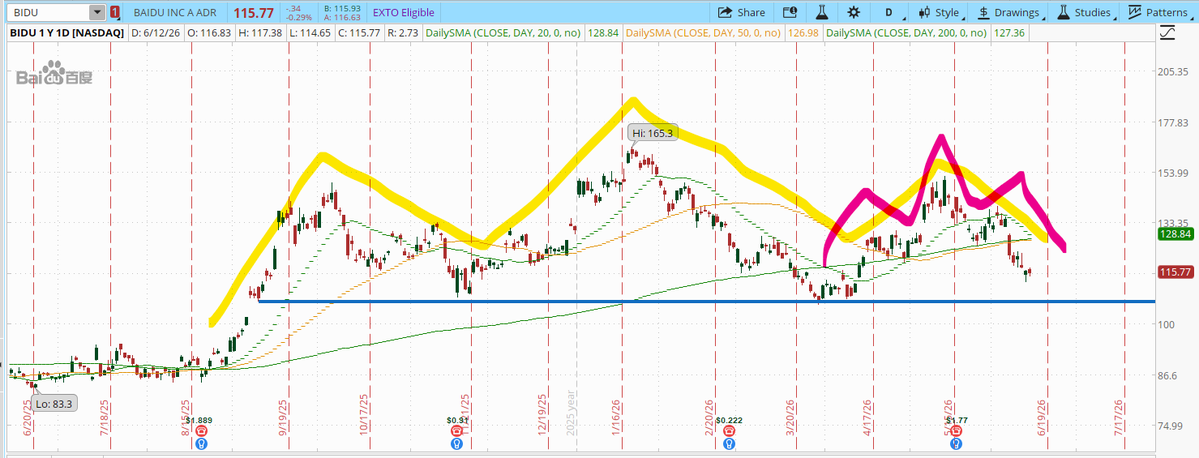The height and width of the screenshot is (458, 1199).
Task: Open the Patterns menu
Action: 1160,12
